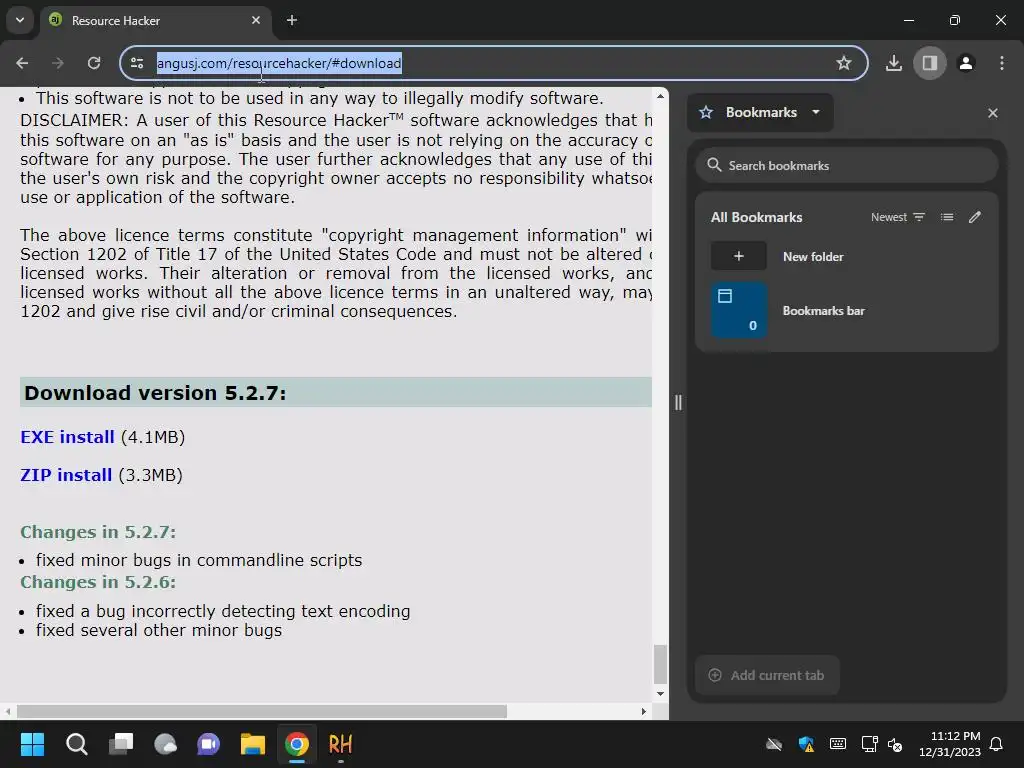Open Windows taskbar search

[76, 744]
